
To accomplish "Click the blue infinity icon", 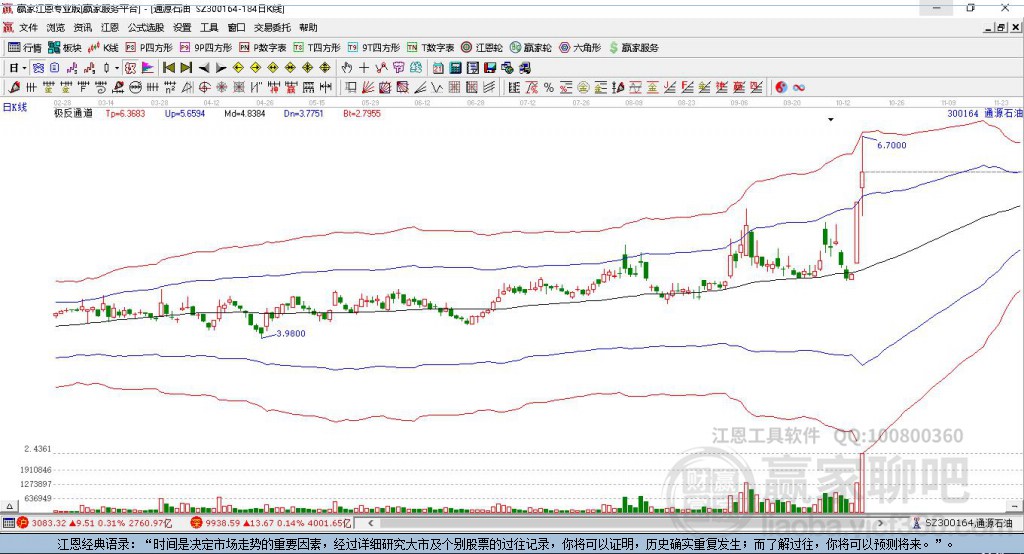I will 799,88.
